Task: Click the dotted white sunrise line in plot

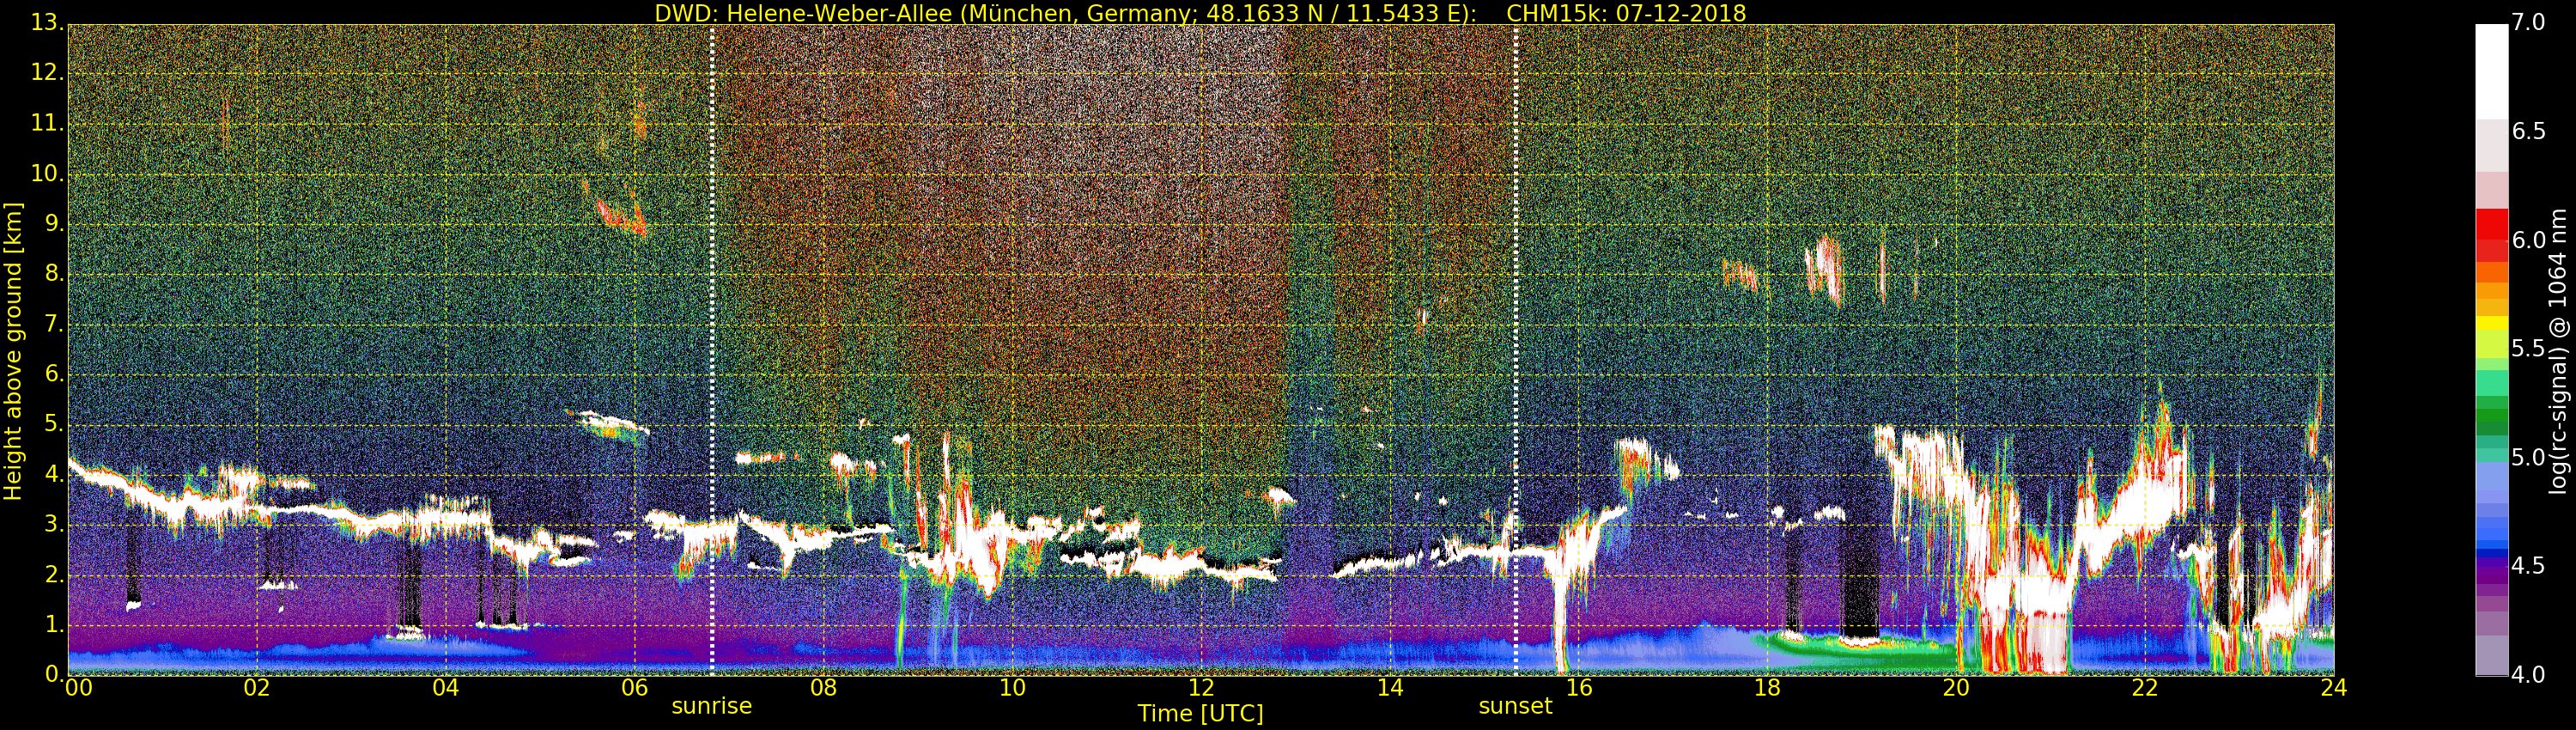Action: pyautogui.click(x=712, y=350)
